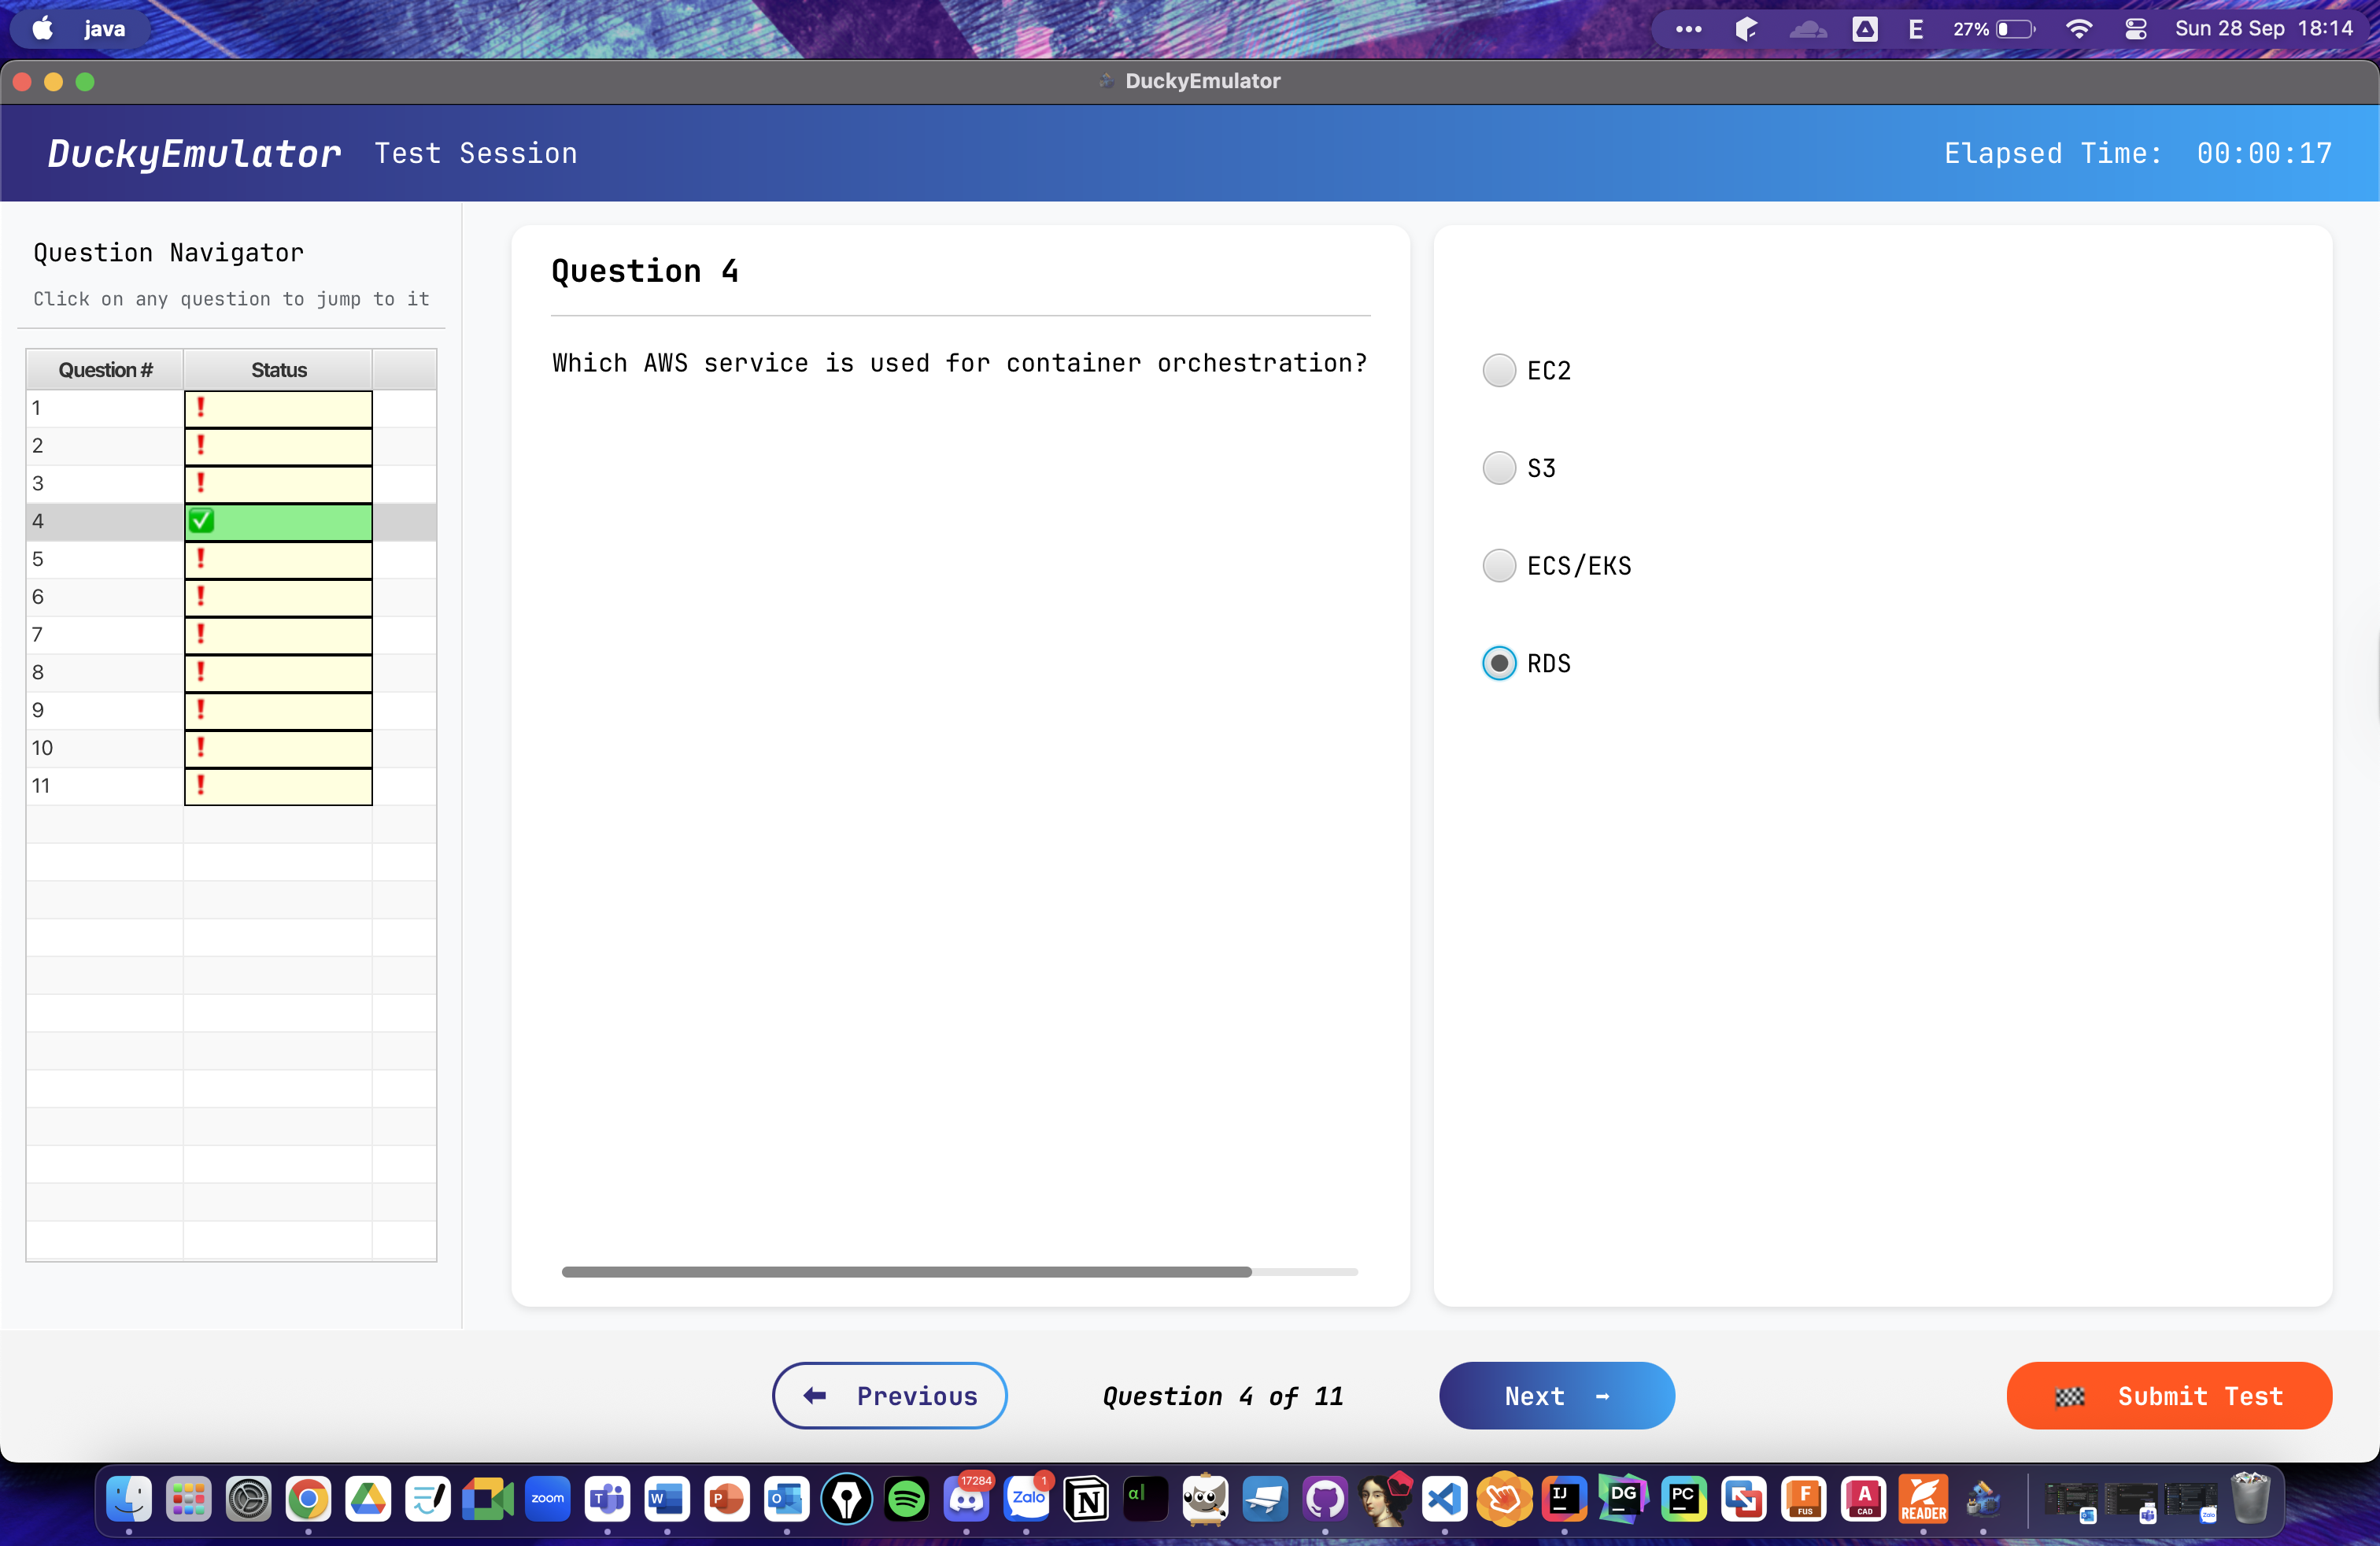Jump to question 2 in navigator

coord(231,446)
